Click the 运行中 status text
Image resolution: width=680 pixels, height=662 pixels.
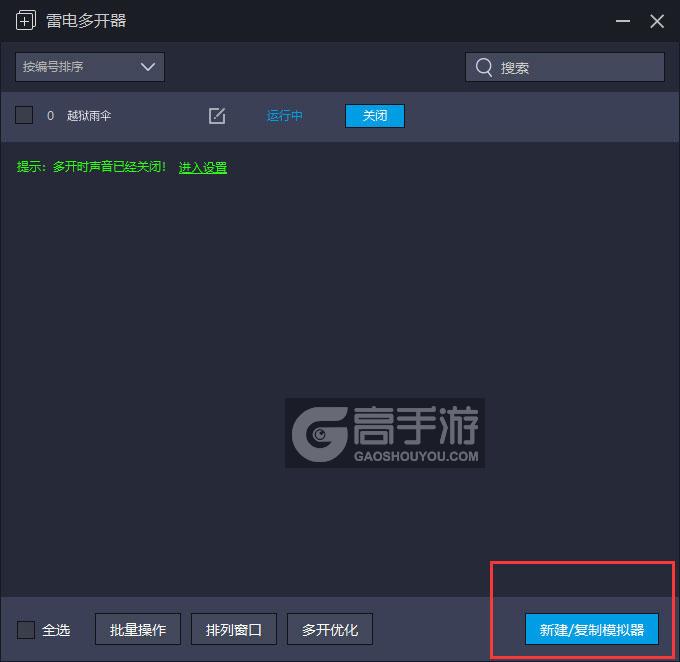(284, 116)
